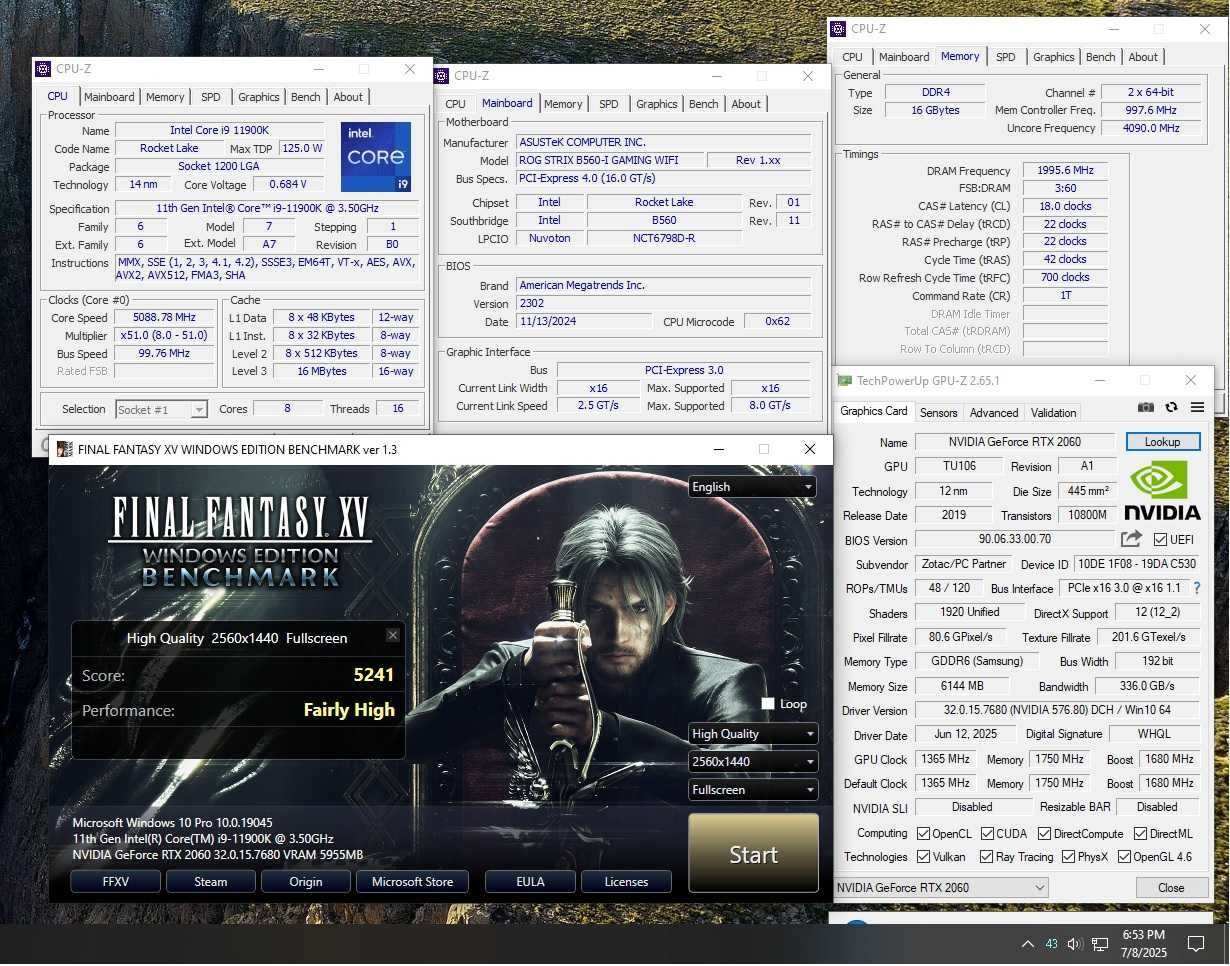Click the Model field ROG STRIX B560-I GAMING WIFI
This screenshot has height=966, width=1230.
tap(610, 160)
